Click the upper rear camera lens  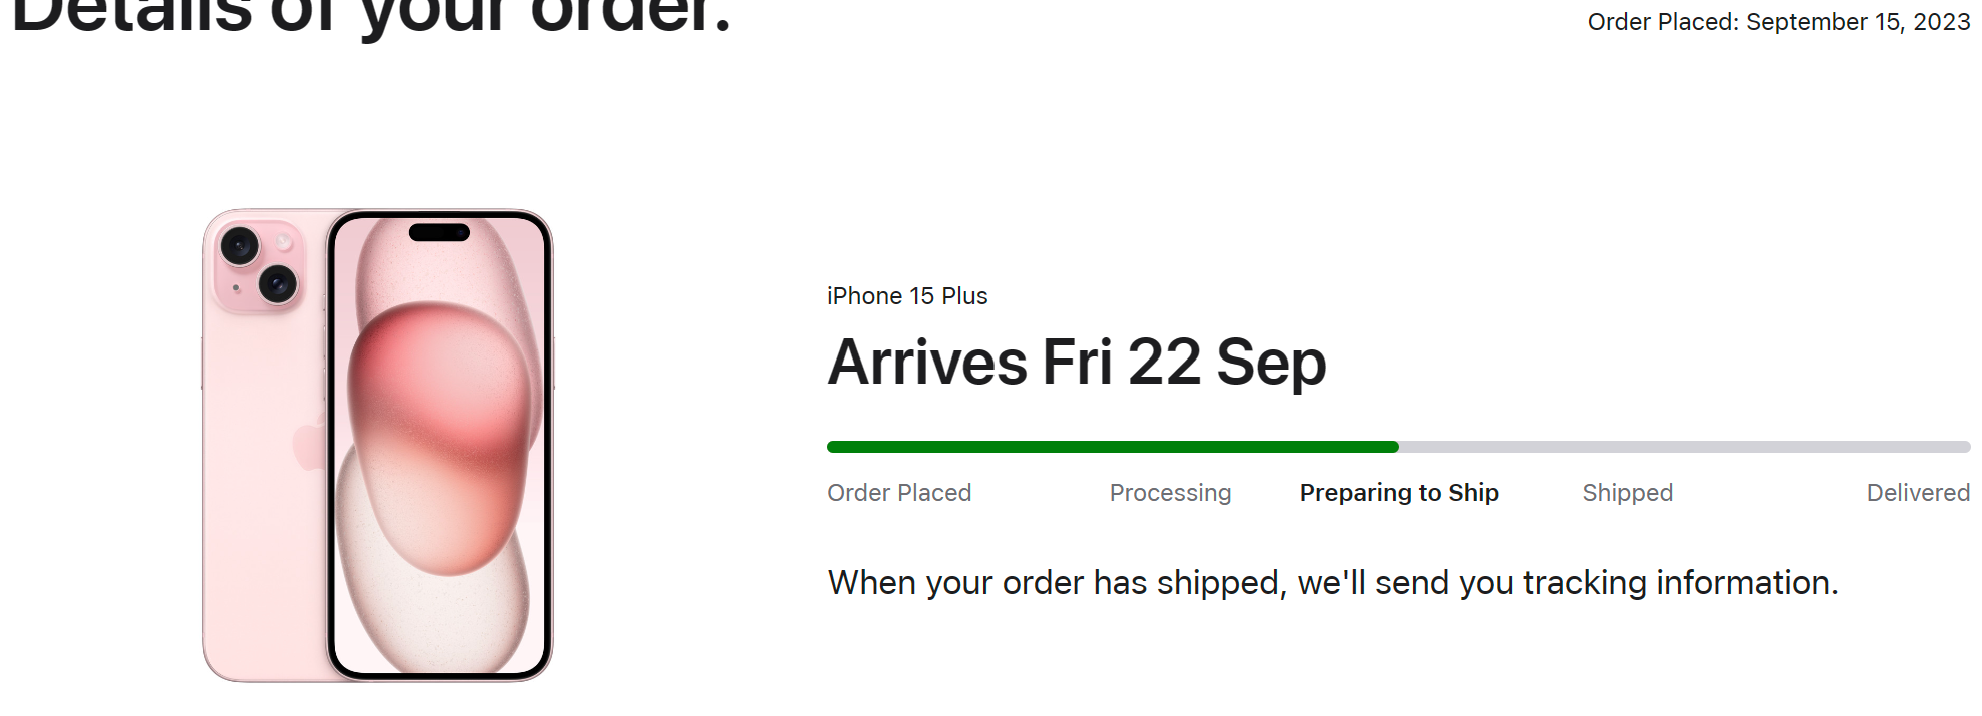[x=240, y=245]
